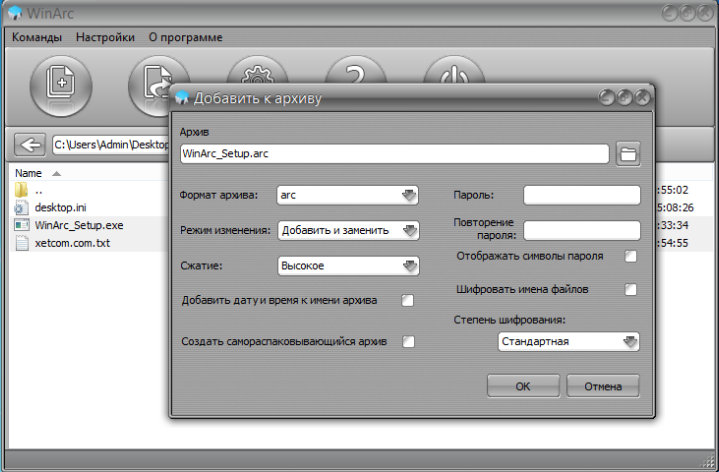Click the archive name field WinArc_Setup.arc

(x=394, y=154)
